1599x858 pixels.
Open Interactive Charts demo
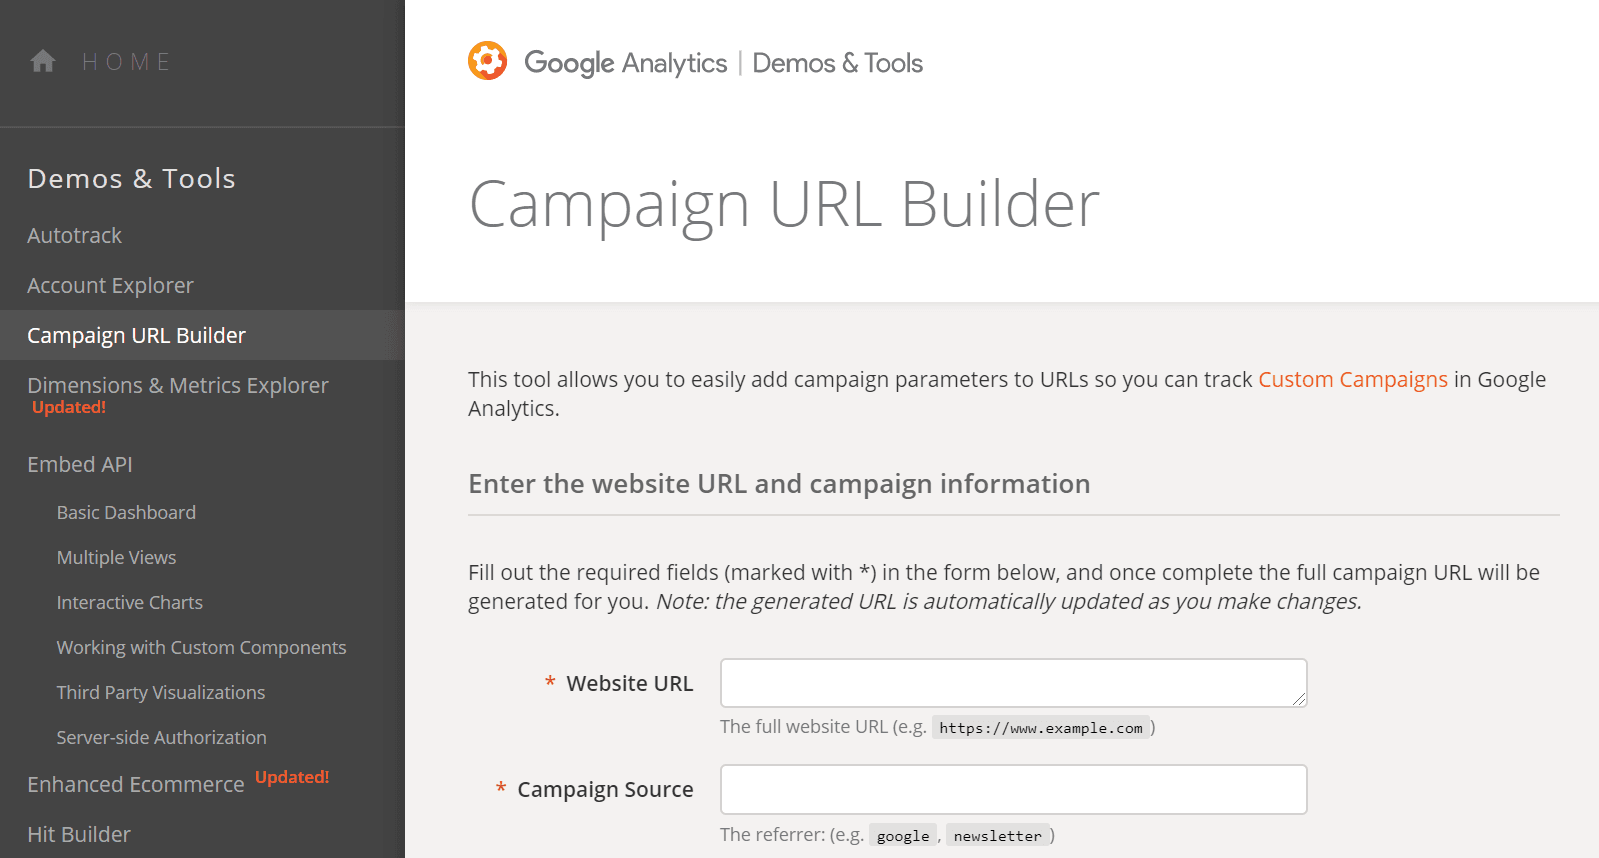tap(129, 603)
